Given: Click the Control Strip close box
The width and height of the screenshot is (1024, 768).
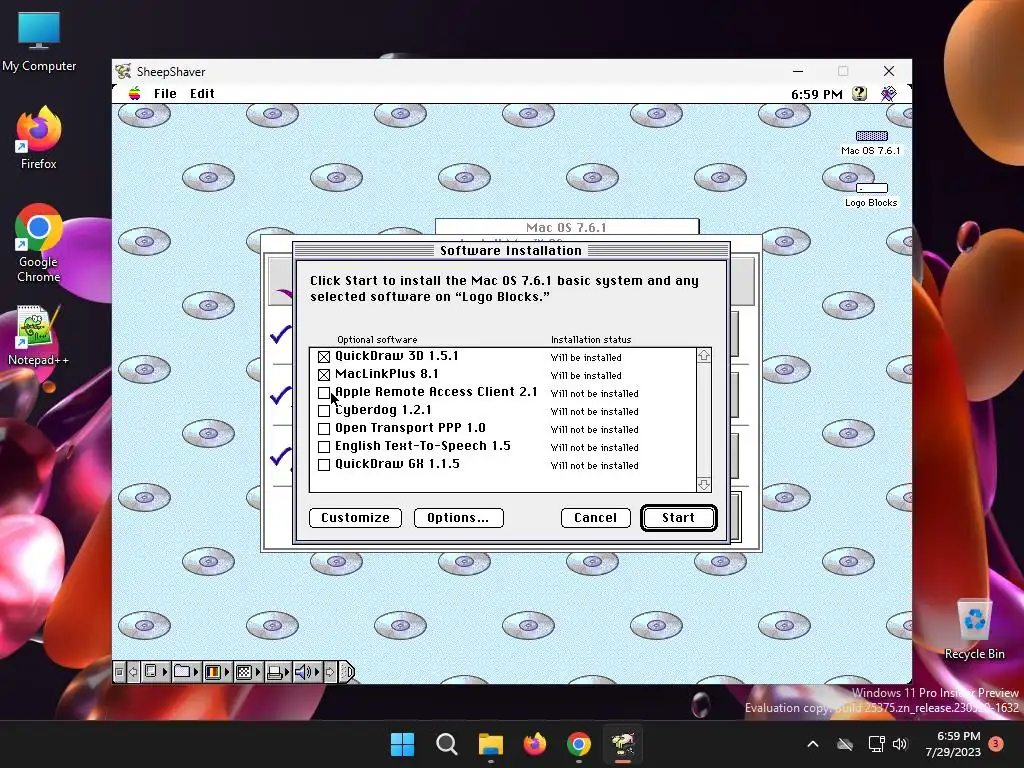Looking at the screenshot, I should pyautogui.click(x=119, y=672).
